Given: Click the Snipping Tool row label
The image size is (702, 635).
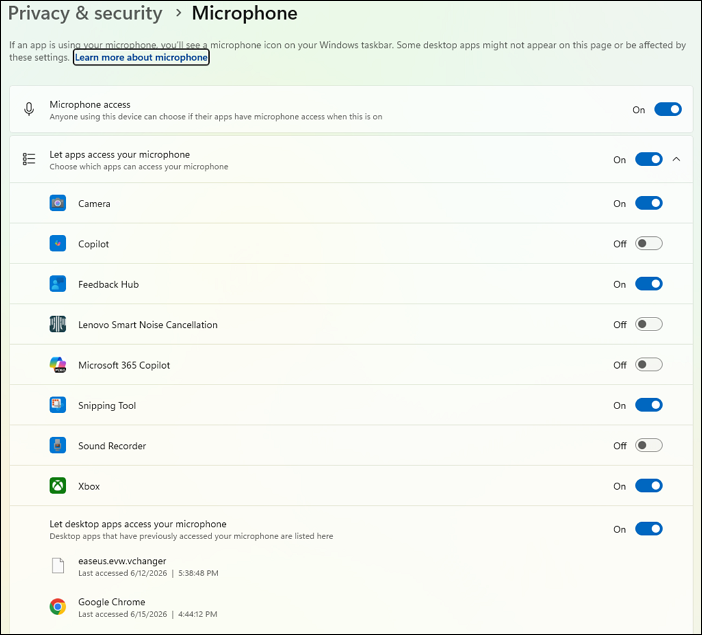Looking at the screenshot, I should point(107,406).
